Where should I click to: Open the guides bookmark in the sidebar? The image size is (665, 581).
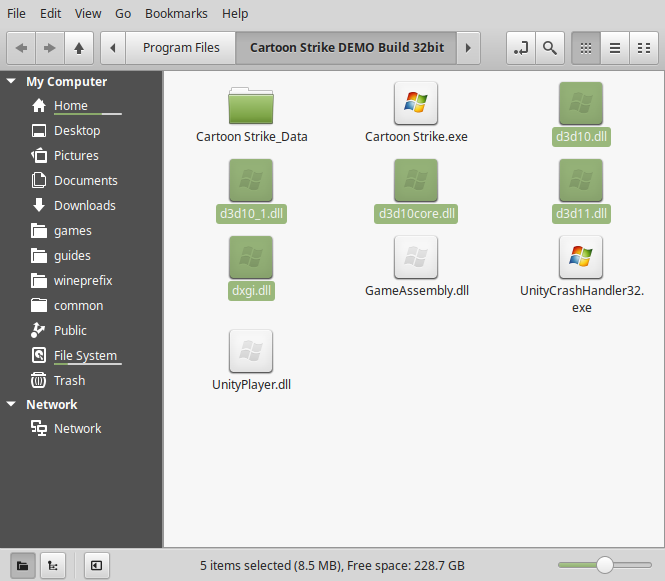[x=72, y=256]
